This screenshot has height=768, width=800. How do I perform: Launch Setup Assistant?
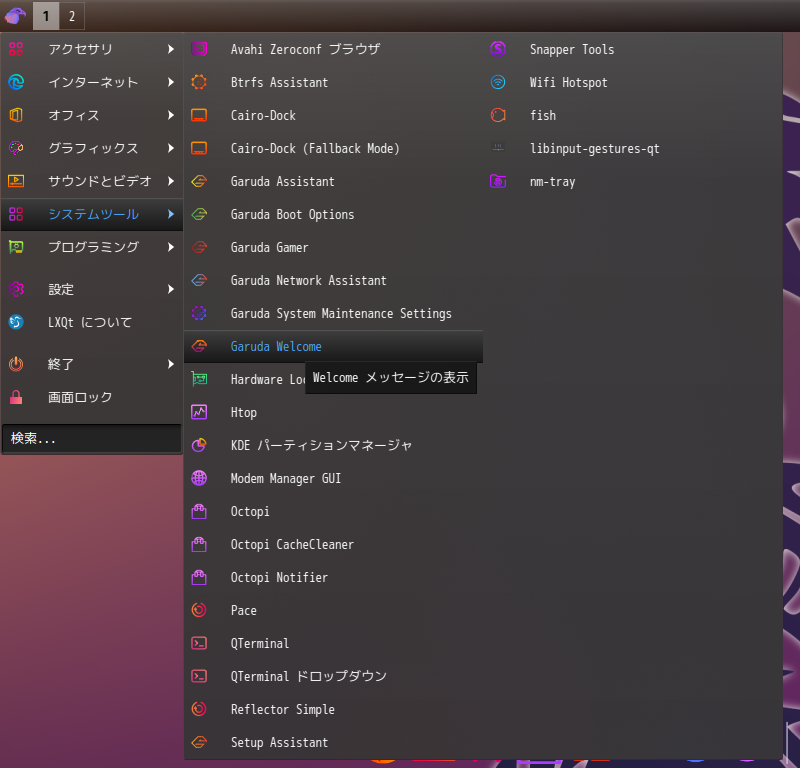333,742
